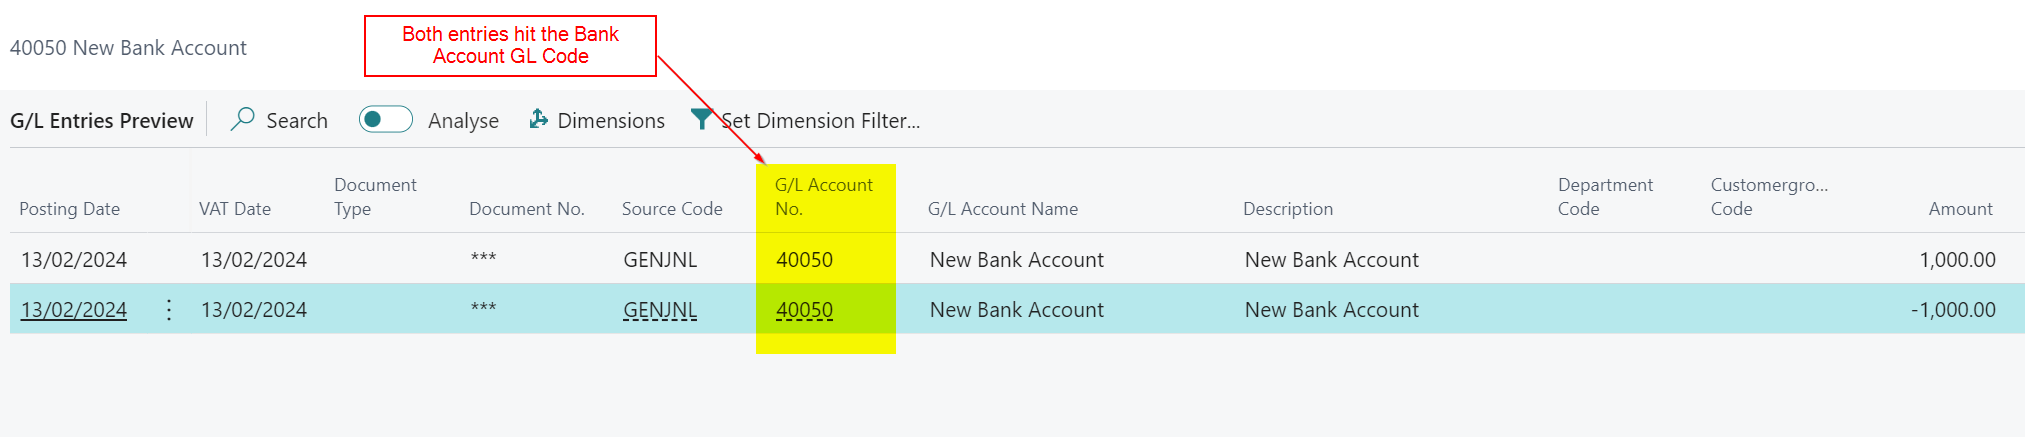The height and width of the screenshot is (437, 2025).
Task: Open G/L Account No. column header menu
Action: 823,197
